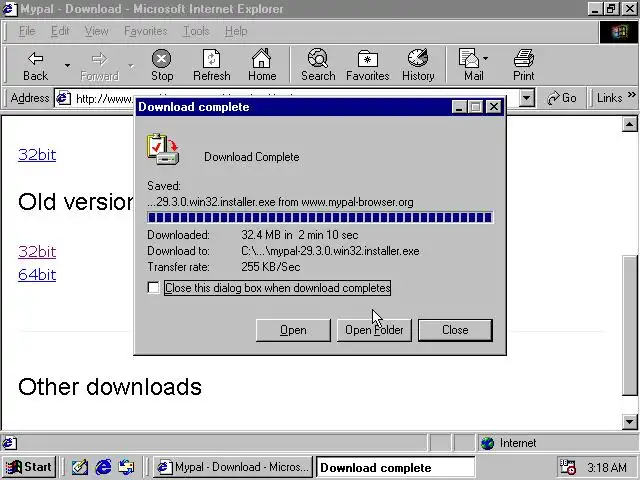Expand the Mail button dropdown arrow
The height and width of the screenshot is (480, 640).
[485, 58]
